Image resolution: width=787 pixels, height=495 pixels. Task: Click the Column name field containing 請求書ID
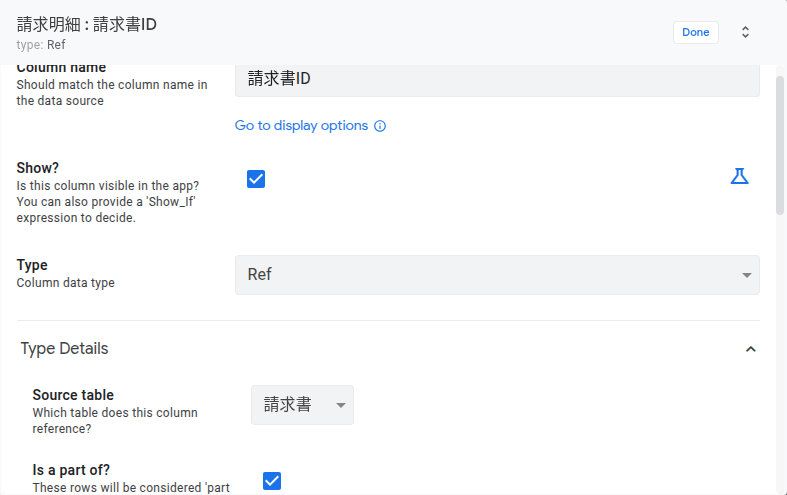click(x=496, y=79)
